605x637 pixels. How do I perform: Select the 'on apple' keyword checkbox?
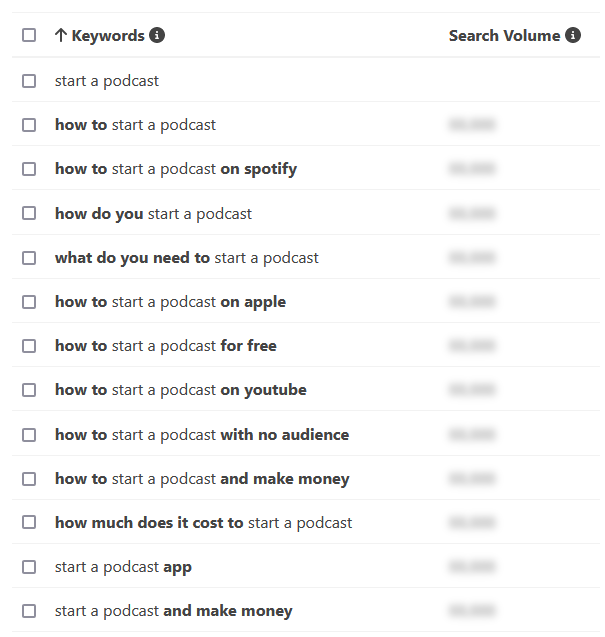(x=29, y=302)
